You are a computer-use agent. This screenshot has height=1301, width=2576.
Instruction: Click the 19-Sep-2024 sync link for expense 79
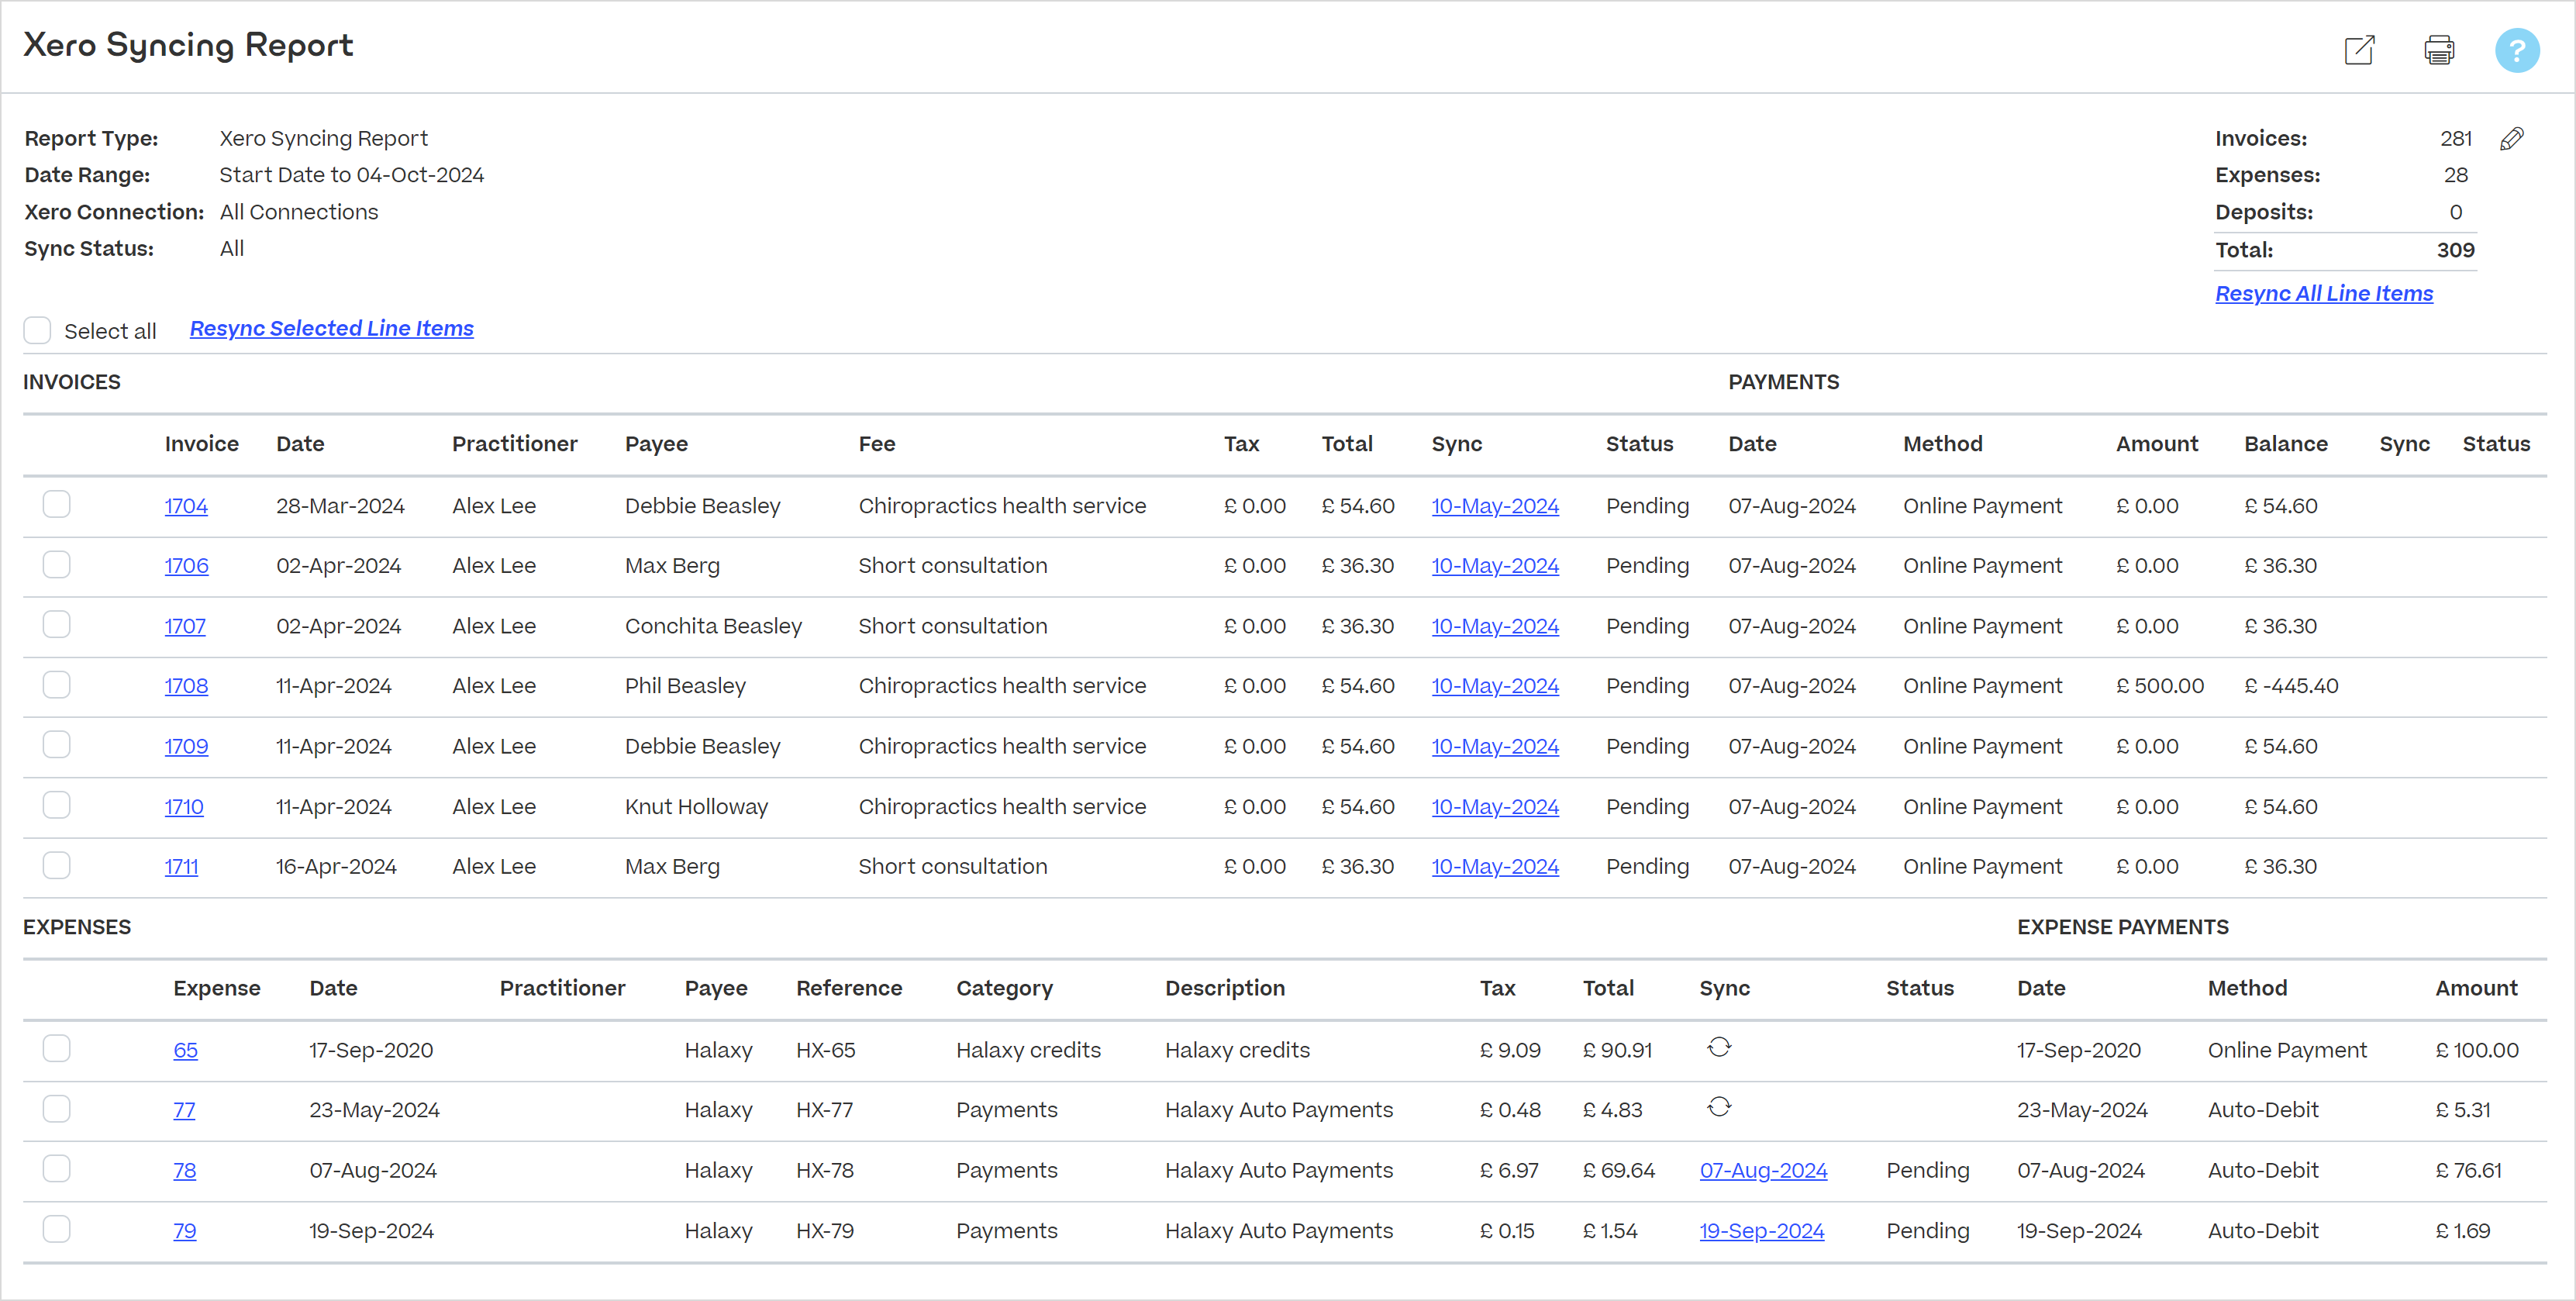click(x=1761, y=1231)
